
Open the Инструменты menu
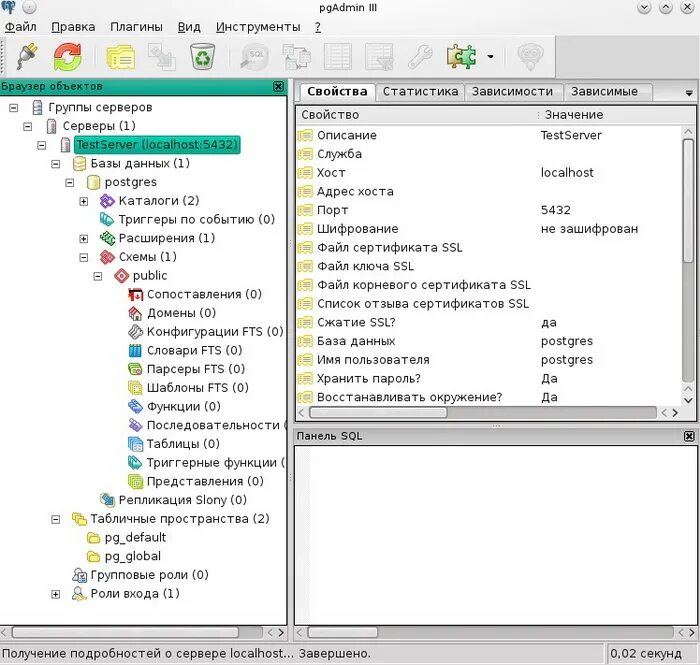pos(258,27)
